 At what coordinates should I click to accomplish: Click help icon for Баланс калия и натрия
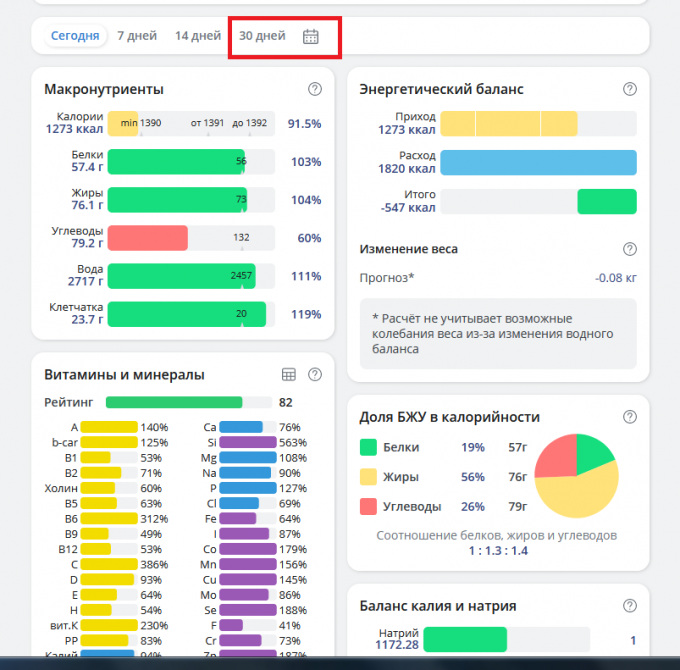[x=629, y=605]
